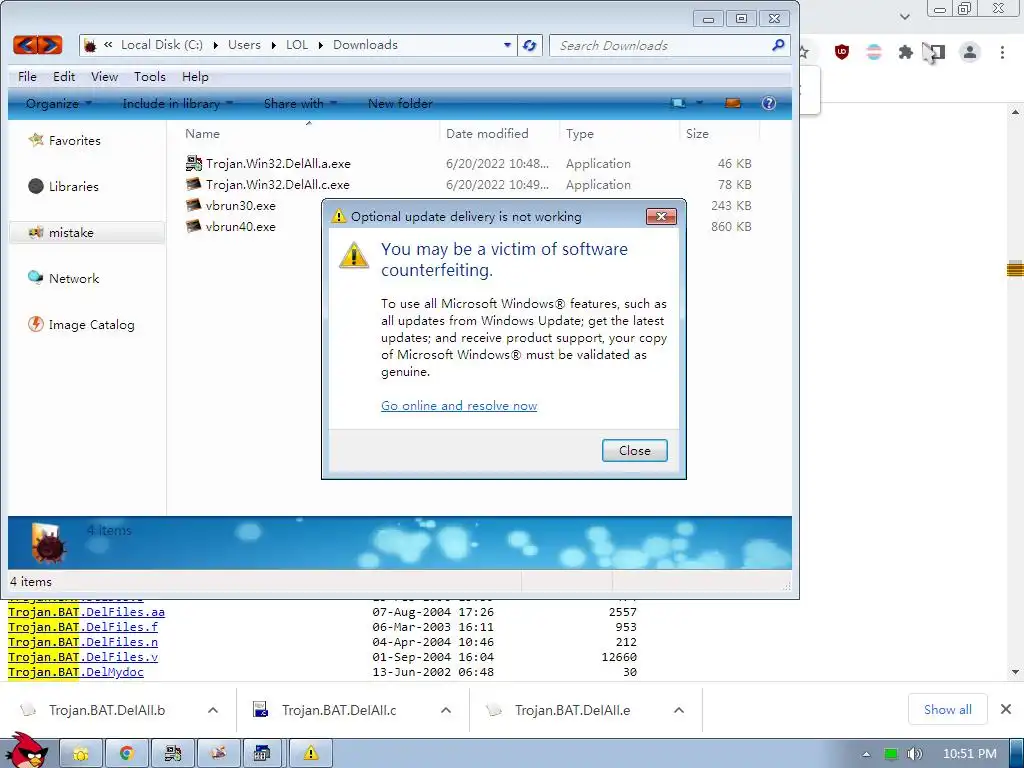Image resolution: width=1024 pixels, height=768 pixels.
Task: Toggle the preview pane icon in Explorer toolbar
Action: click(x=733, y=103)
